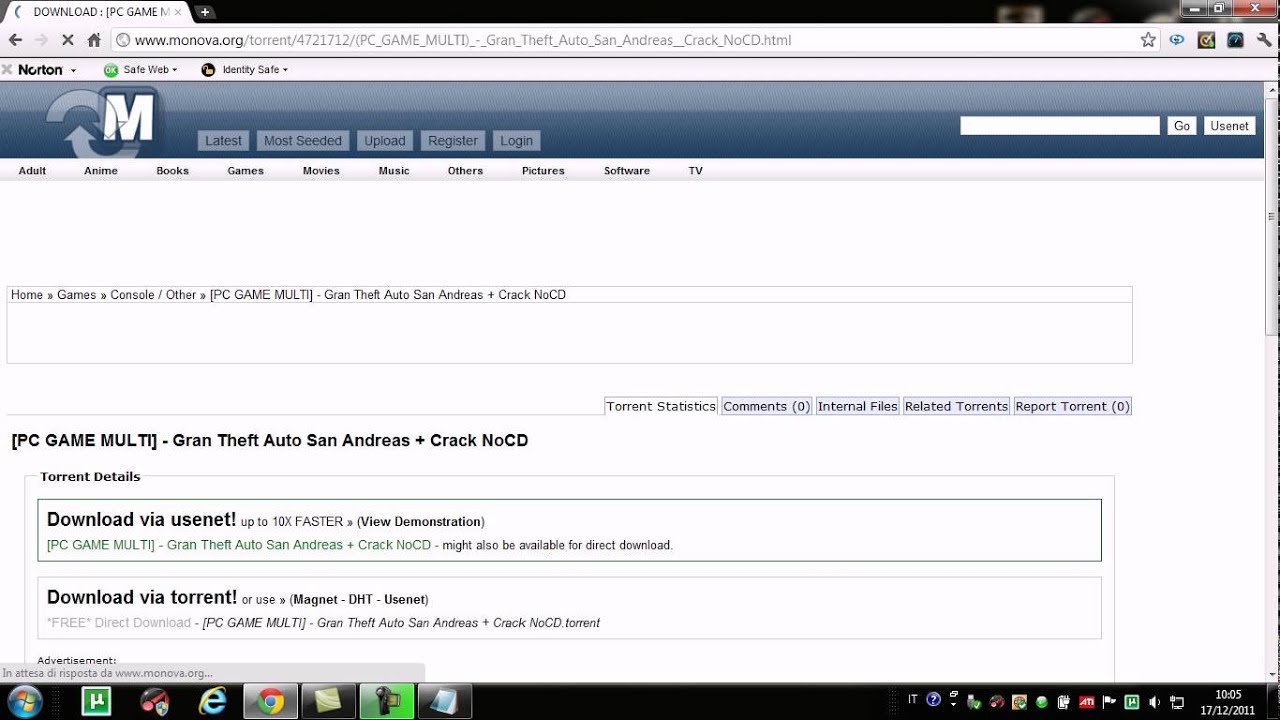Go to the Upload page
The width and height of the screenshot is (1280, 720).
385,141
